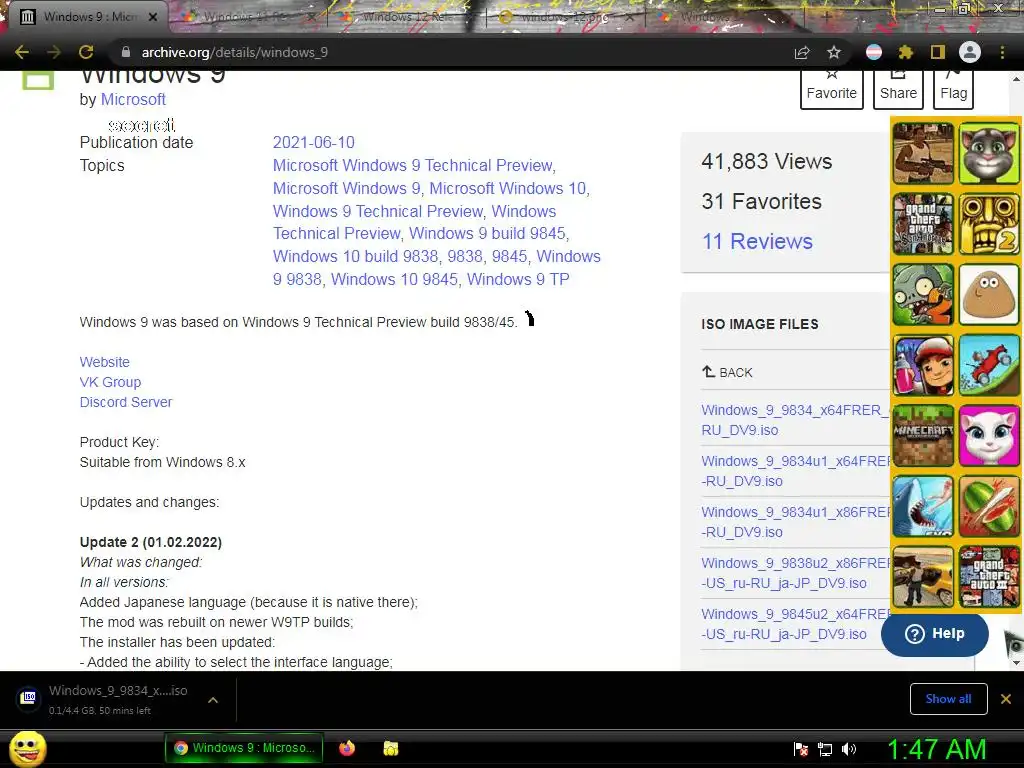The height and width of the screenshot is (768, 1024).
Task: Open the Minecraft game icon
Action: click(x=923, y=436)
